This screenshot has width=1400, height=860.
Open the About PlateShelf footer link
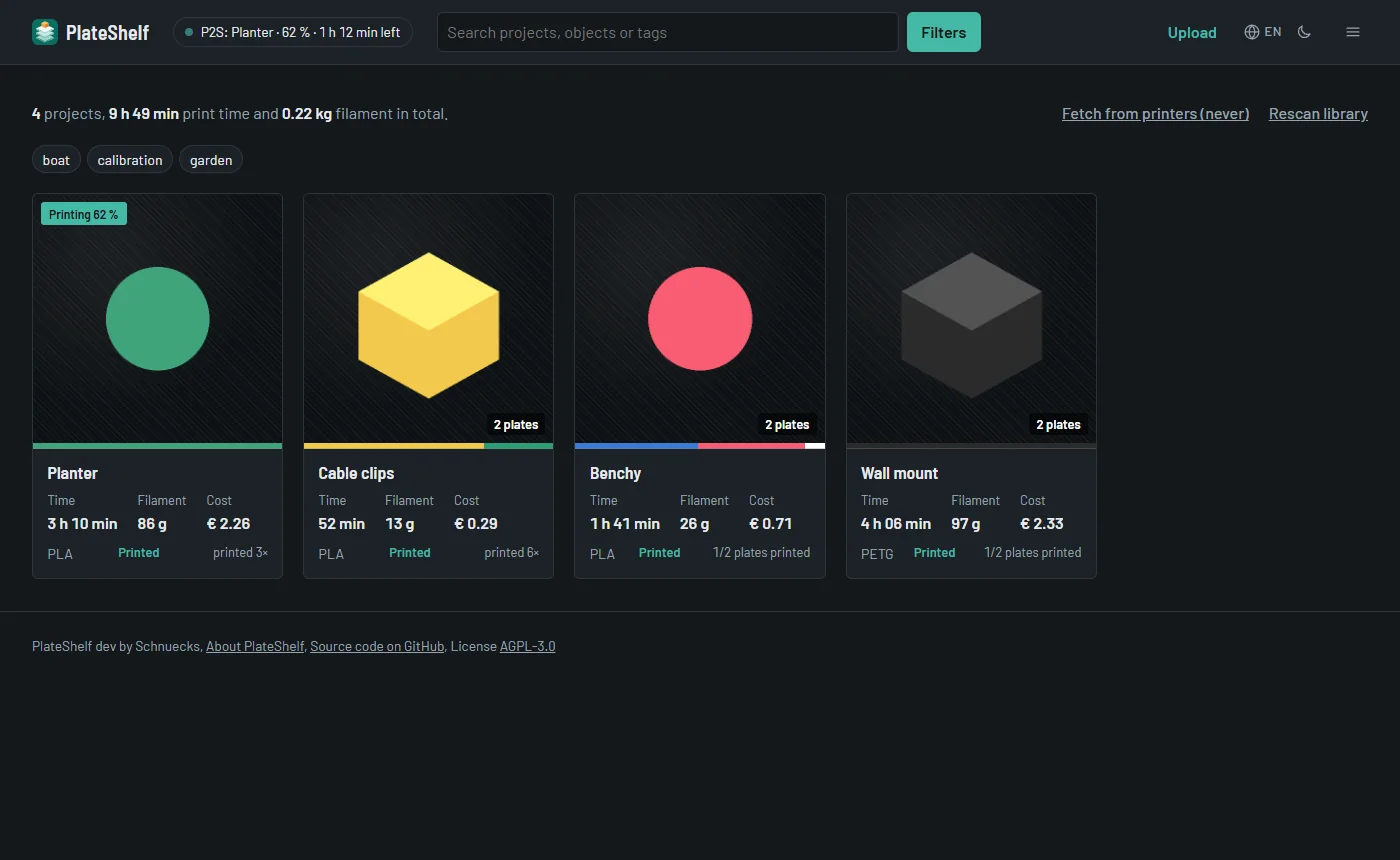point(255,646)
